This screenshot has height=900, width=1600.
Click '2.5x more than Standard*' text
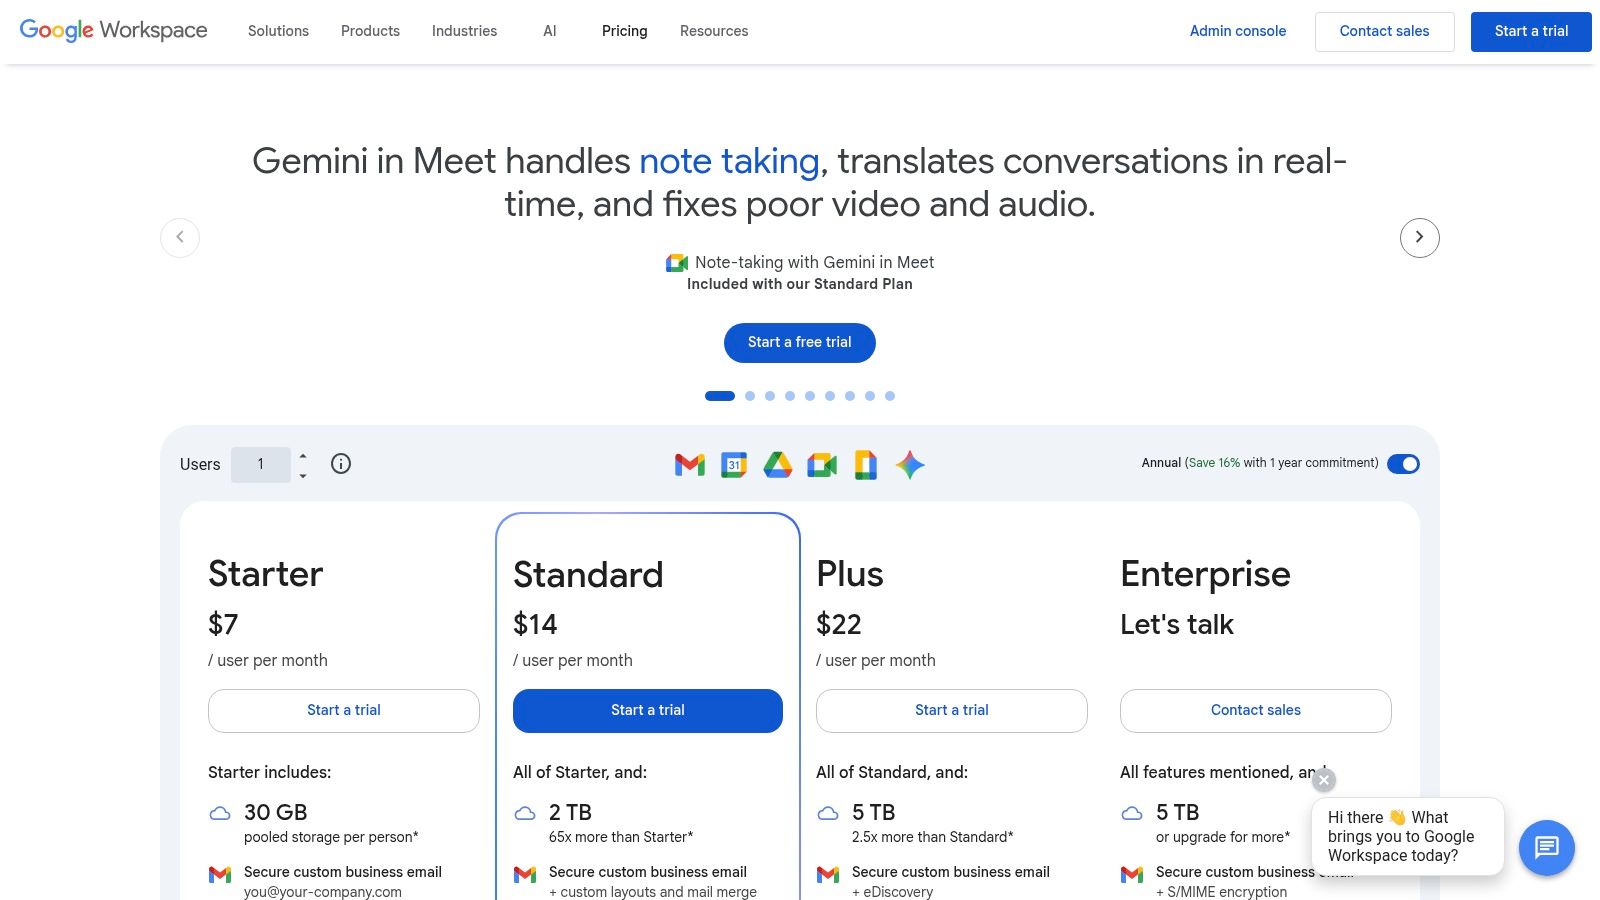click(x=933, y=837)
